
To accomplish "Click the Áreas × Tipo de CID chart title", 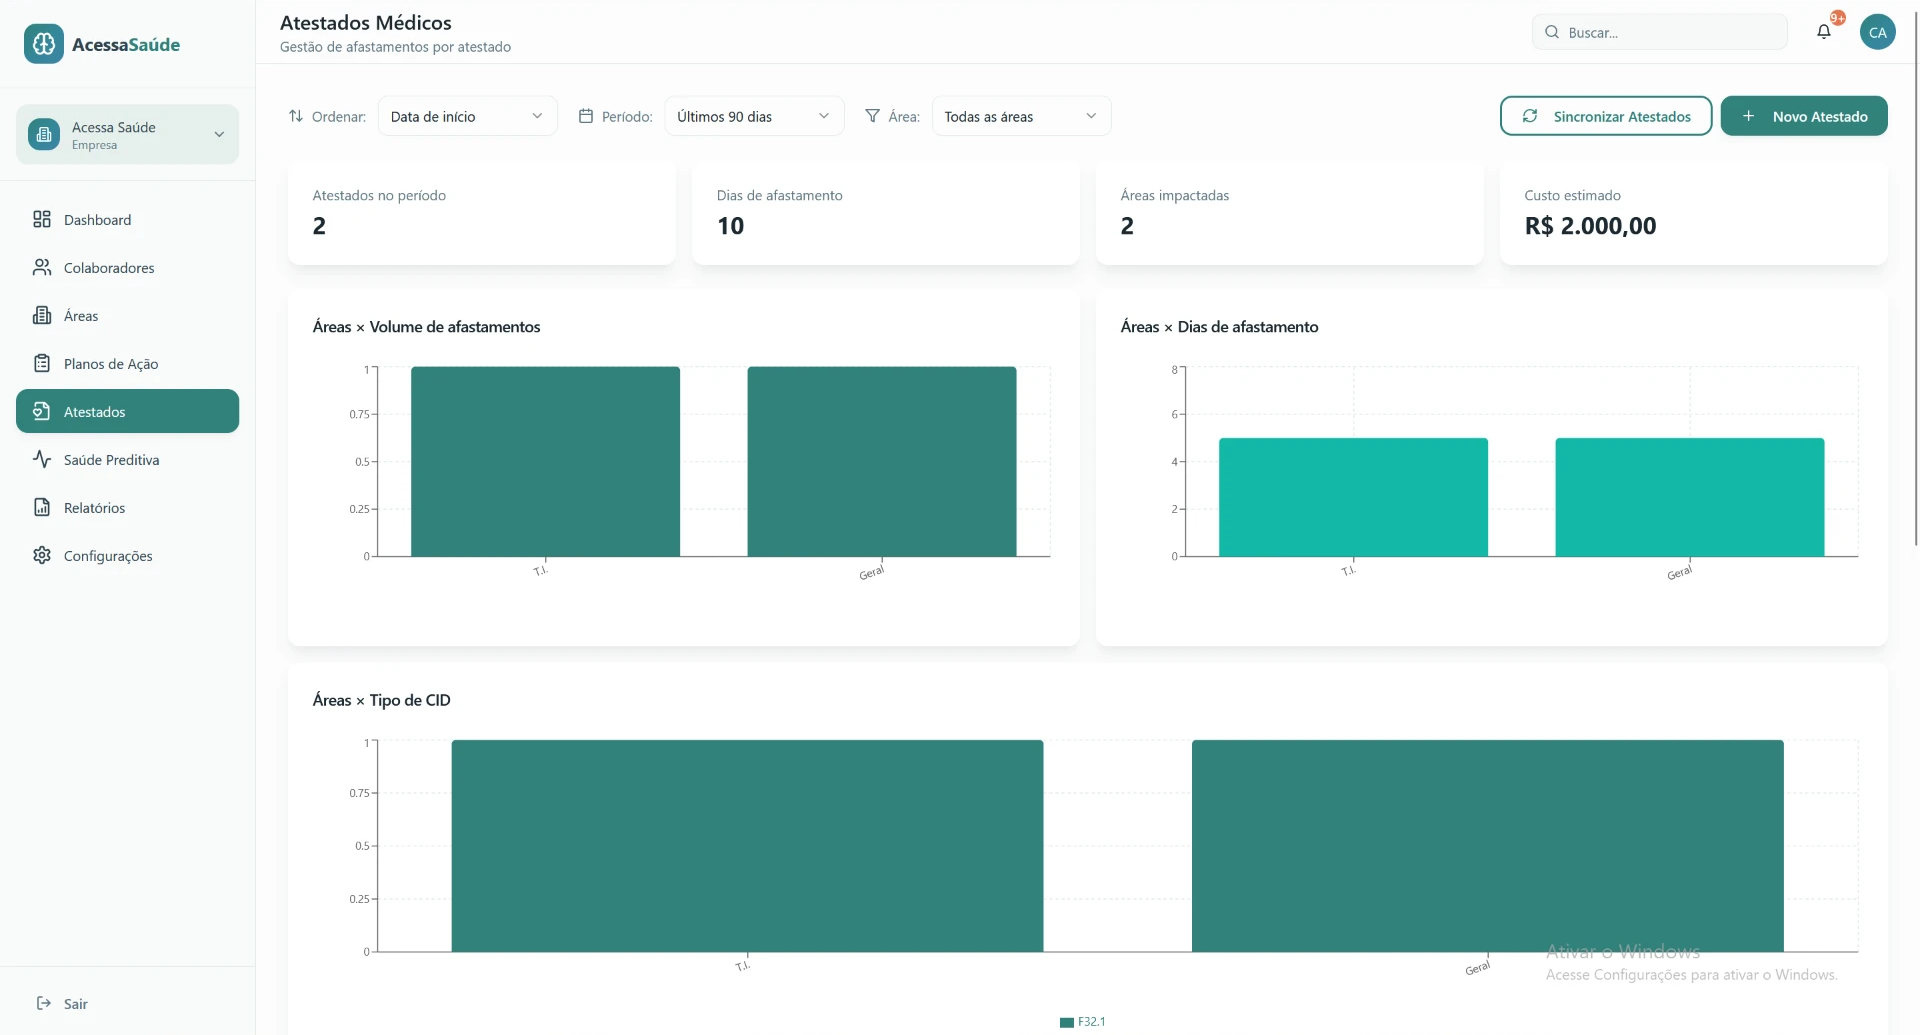I will [x=382, y=700].
